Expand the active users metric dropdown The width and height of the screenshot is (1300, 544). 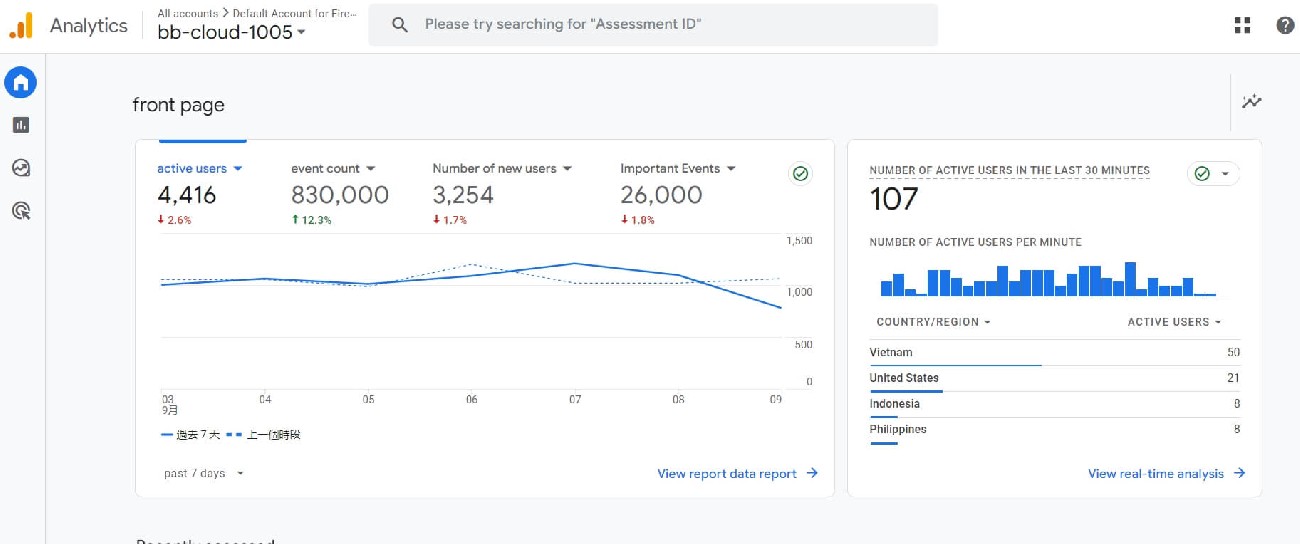pyautogui.click(x=238, y=169)
